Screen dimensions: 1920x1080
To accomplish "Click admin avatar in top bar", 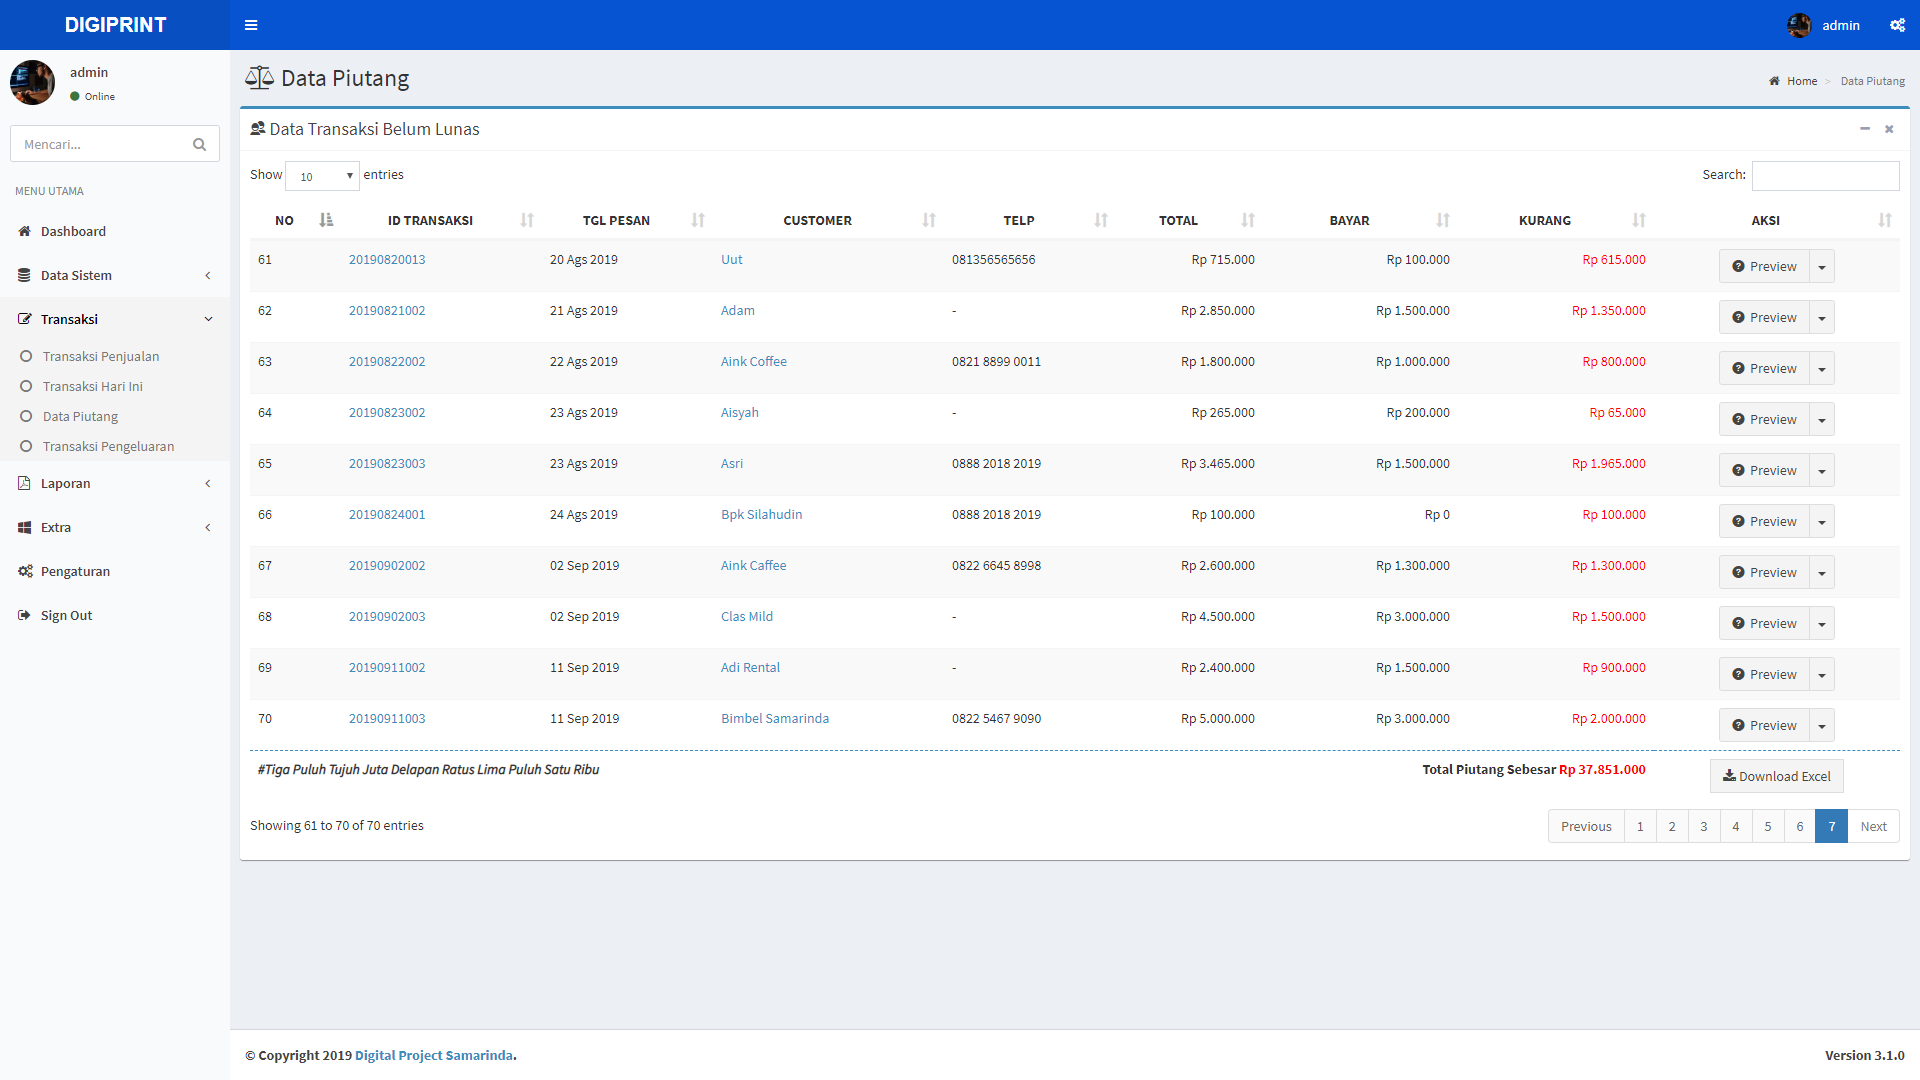I will (1799, 25).
